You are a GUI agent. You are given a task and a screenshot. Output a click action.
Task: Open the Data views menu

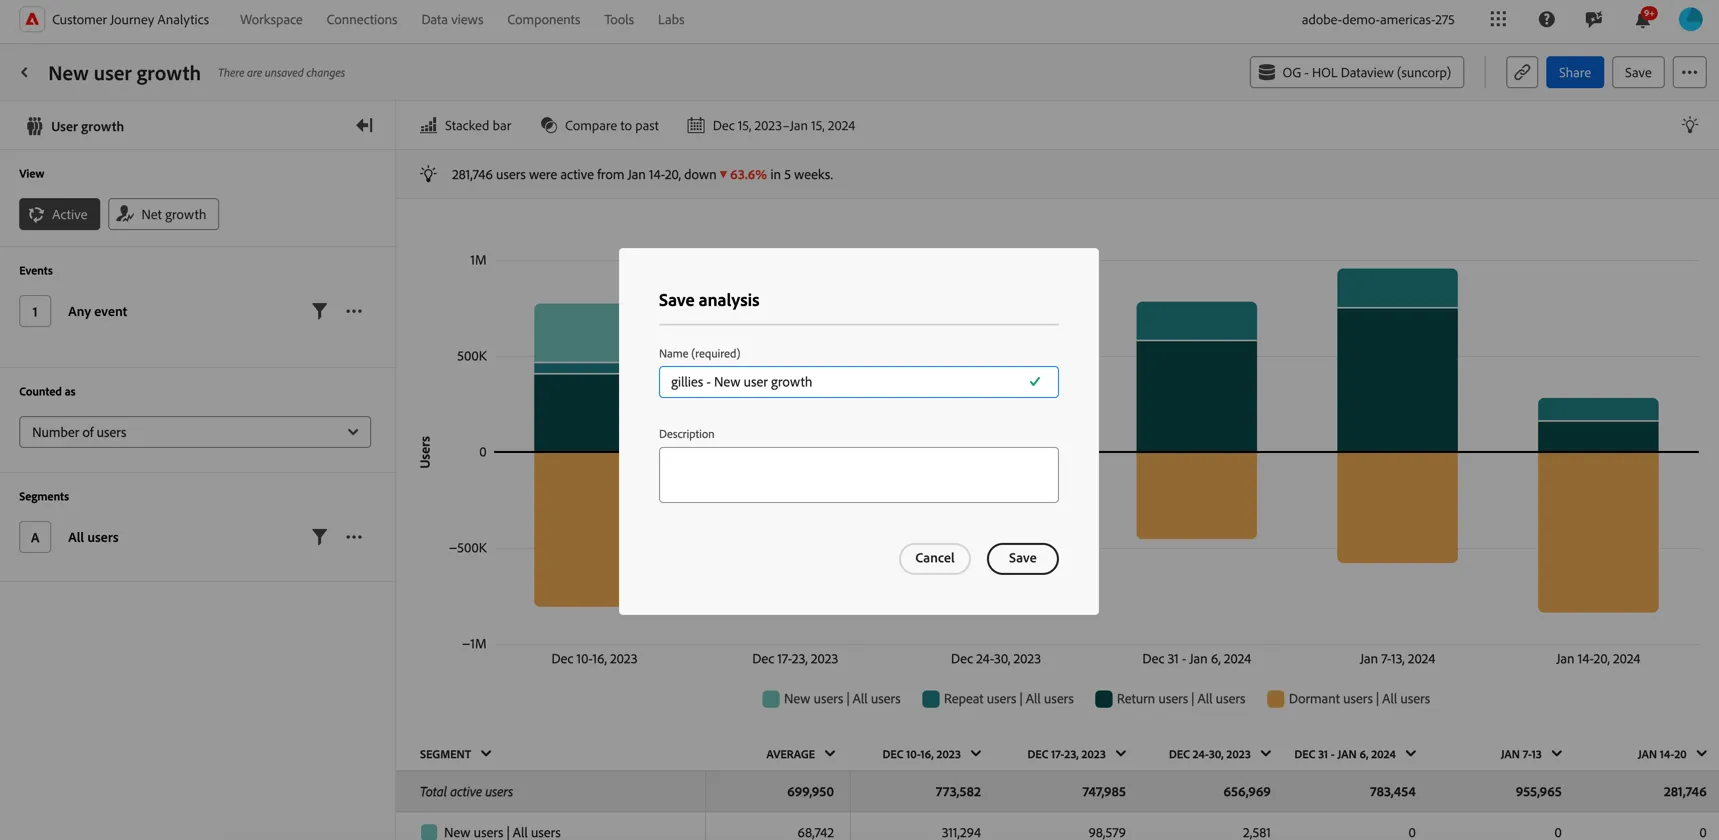click(x=452, y=19)
